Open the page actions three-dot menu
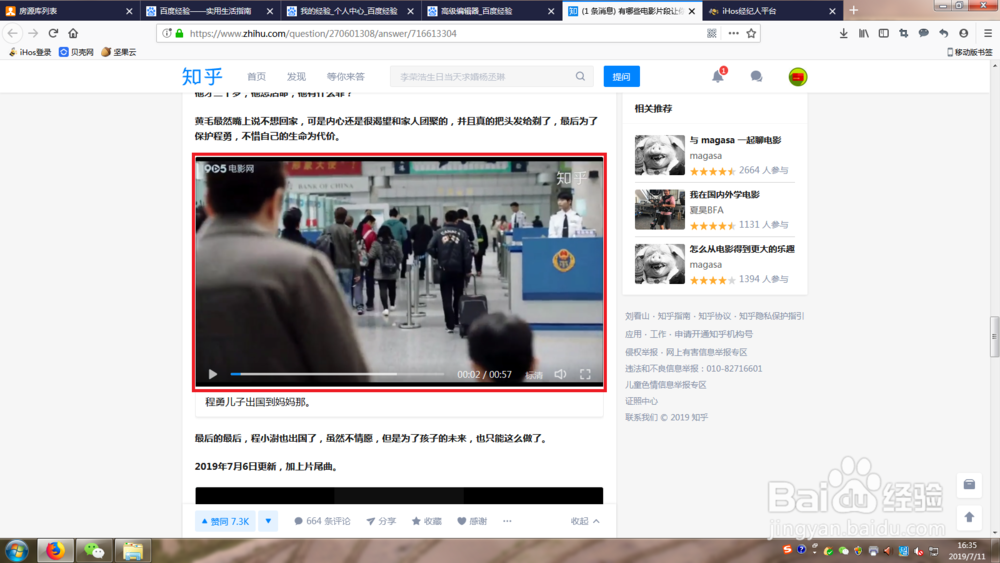The width and height of the screenshot is (1000, 563). coord(733,33)
